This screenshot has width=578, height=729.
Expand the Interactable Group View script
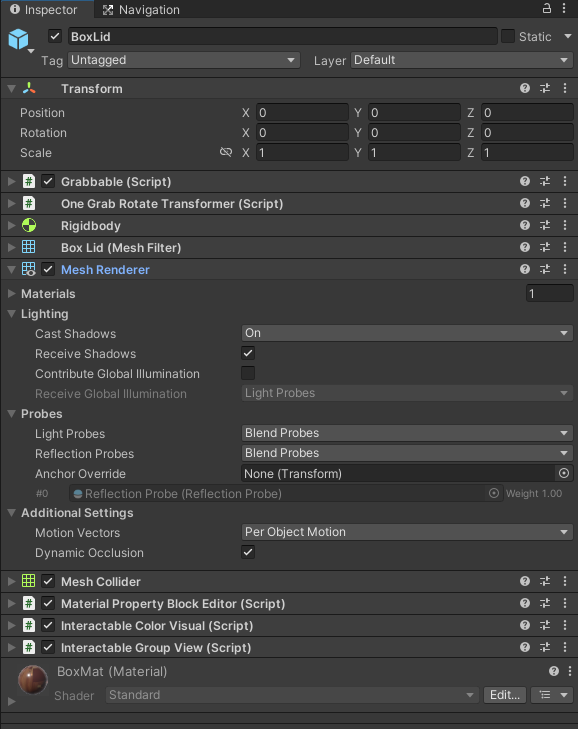tap(12, 647)
